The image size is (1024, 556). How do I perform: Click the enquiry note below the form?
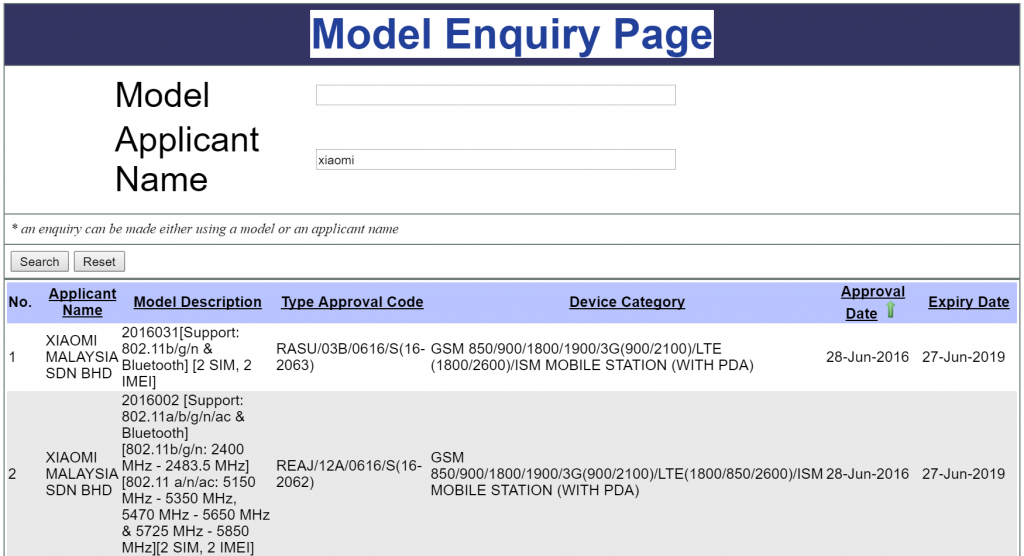click(205, 229)
